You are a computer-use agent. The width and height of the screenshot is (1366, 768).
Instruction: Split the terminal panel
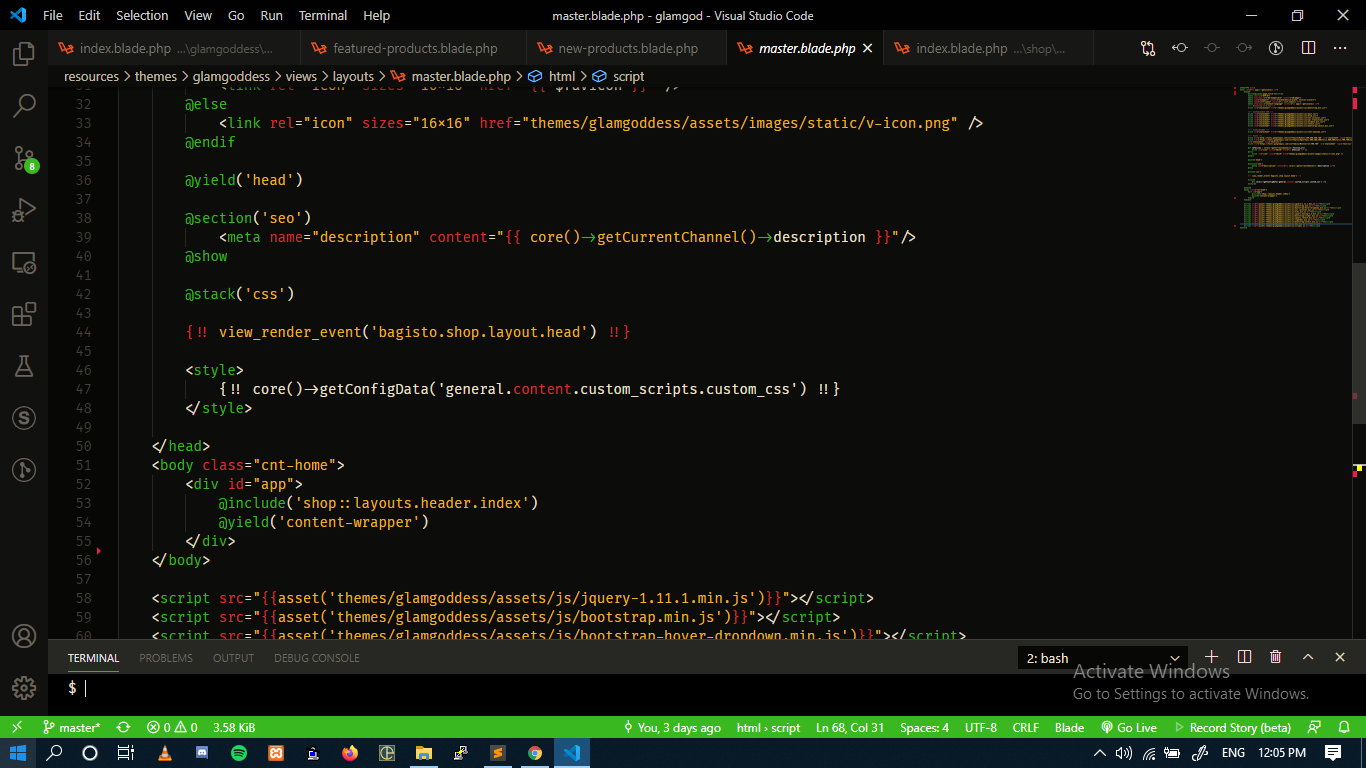pos(1244,657)
